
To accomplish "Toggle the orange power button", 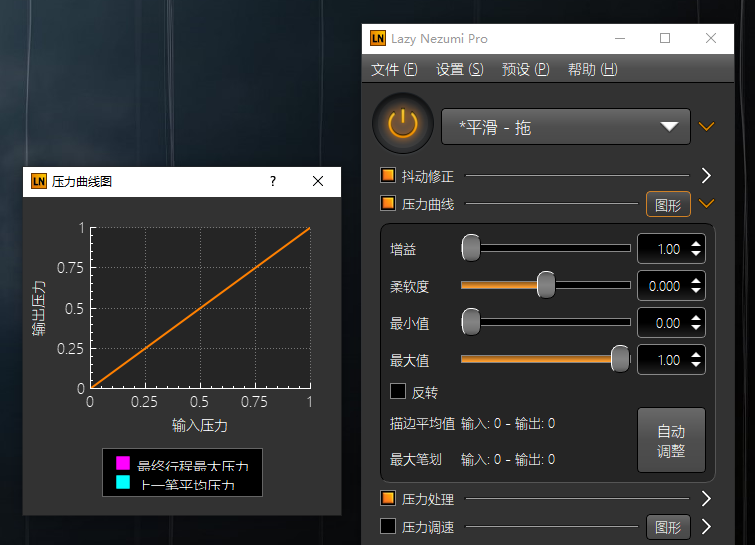I will pos(403,124).
